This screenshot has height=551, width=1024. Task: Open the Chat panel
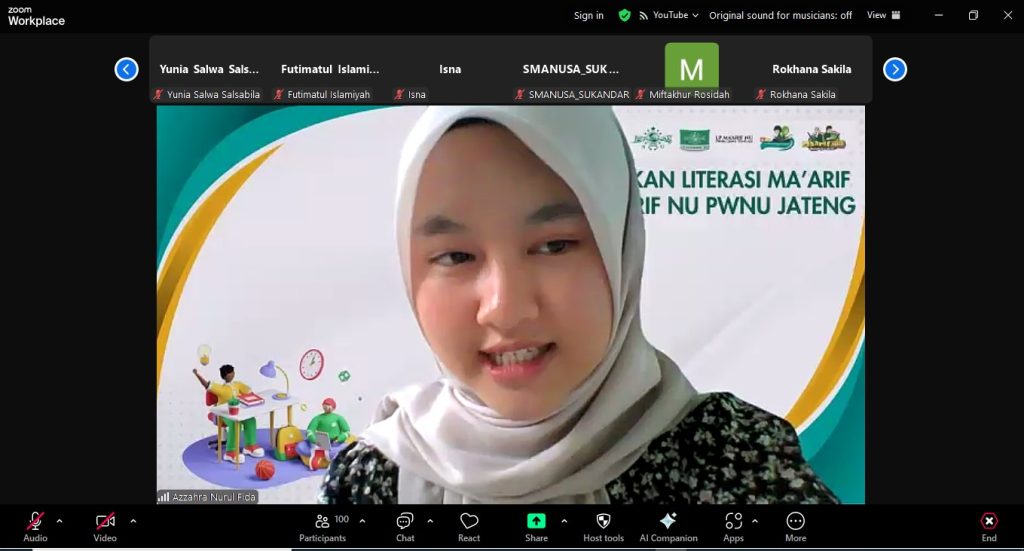coord(405,527)
